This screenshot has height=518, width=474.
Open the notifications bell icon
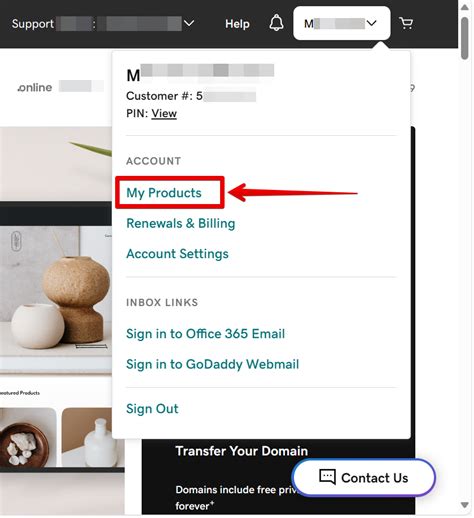[x=276, y=23]
